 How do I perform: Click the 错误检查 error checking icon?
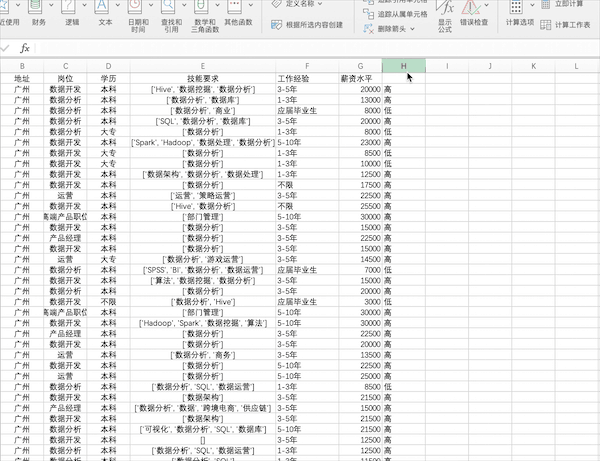[x=471, y=8]
